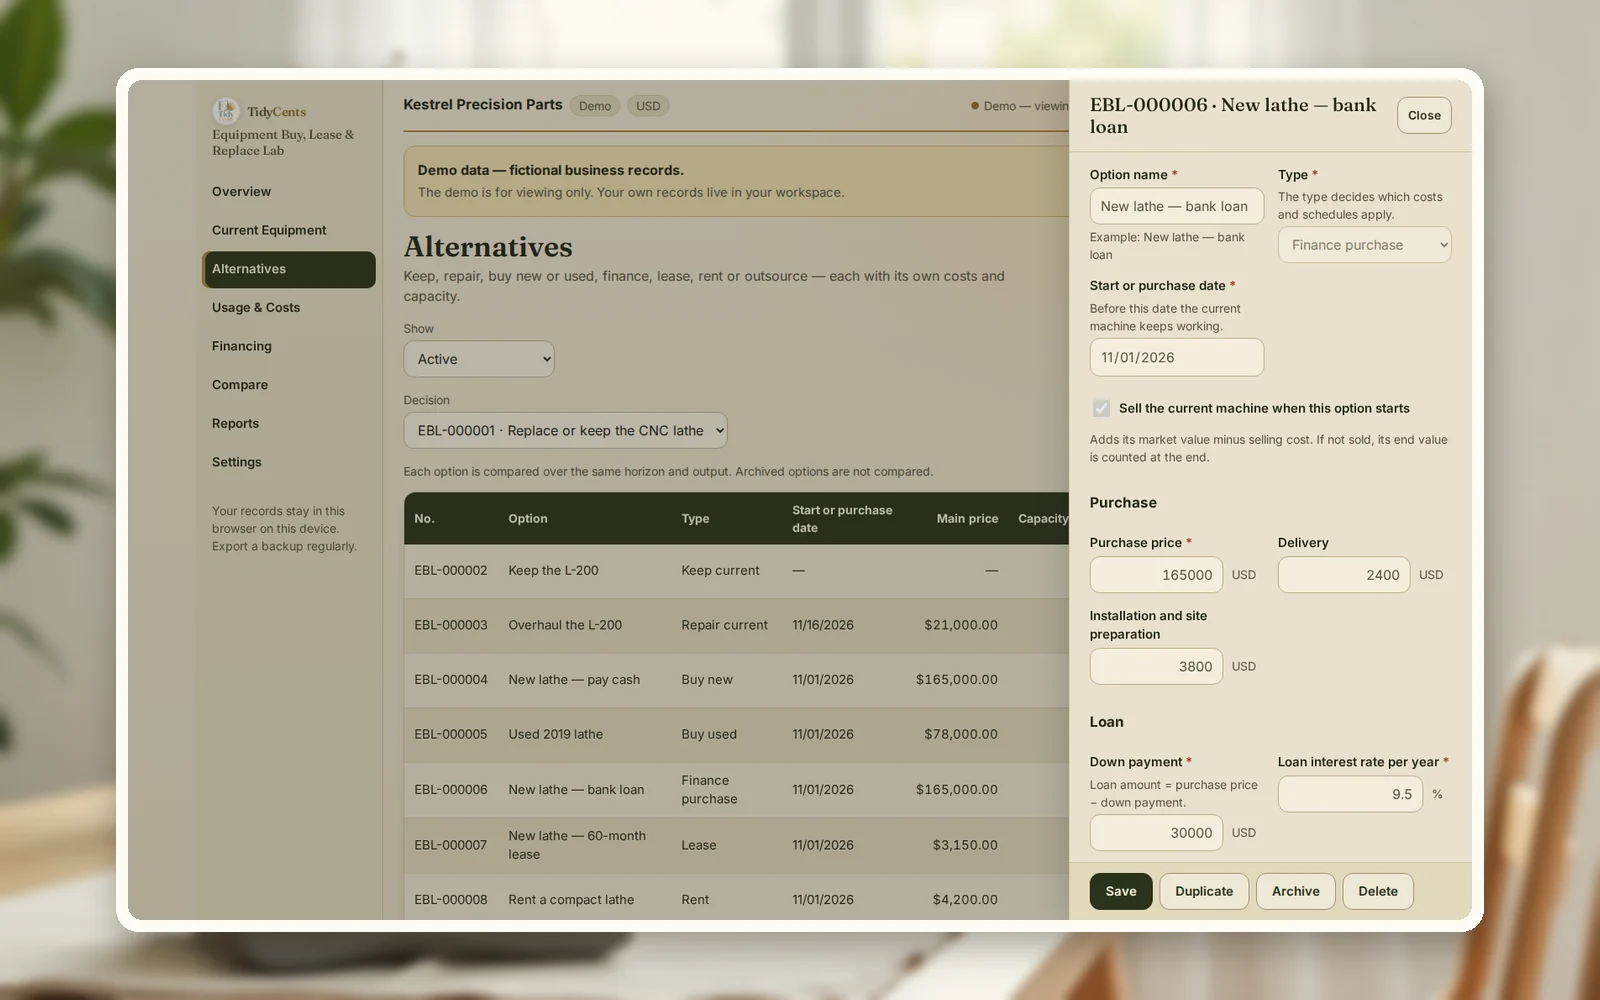Click the Delivery cost field

coord(1344,575)
